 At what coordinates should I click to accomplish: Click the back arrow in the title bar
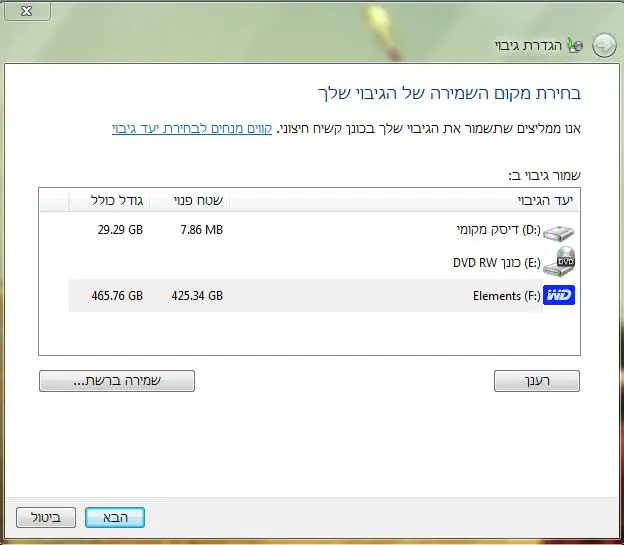(x=604, y=45)
